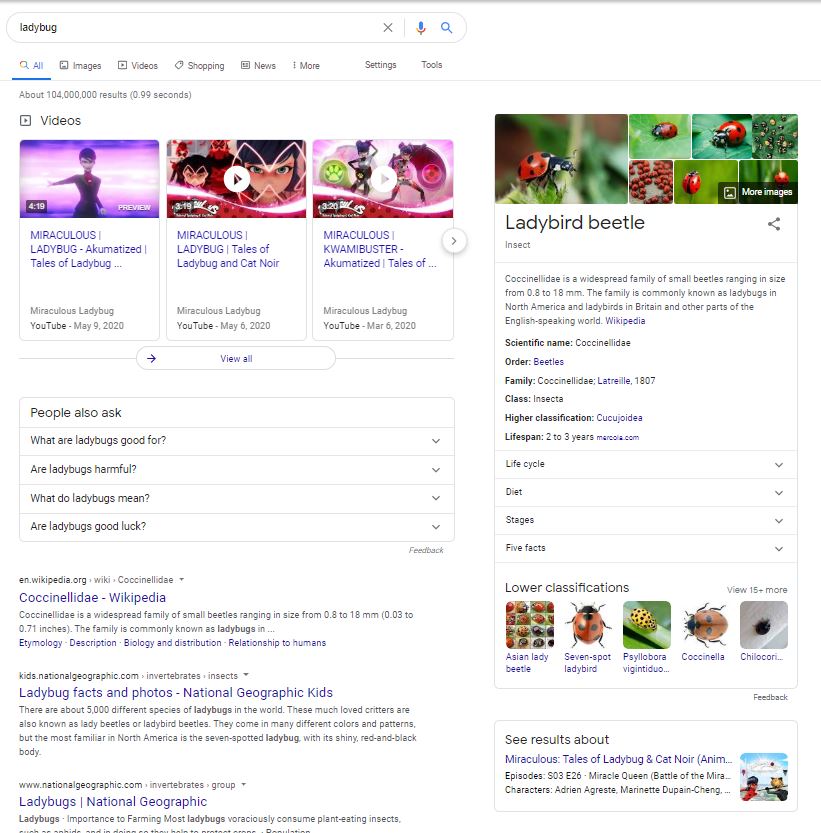The image size is (821, 833).
Task: Open Miraculous: Tales of Ladybug & Cat Noir link
Action: pyautogui.click(x=619, y=760)
